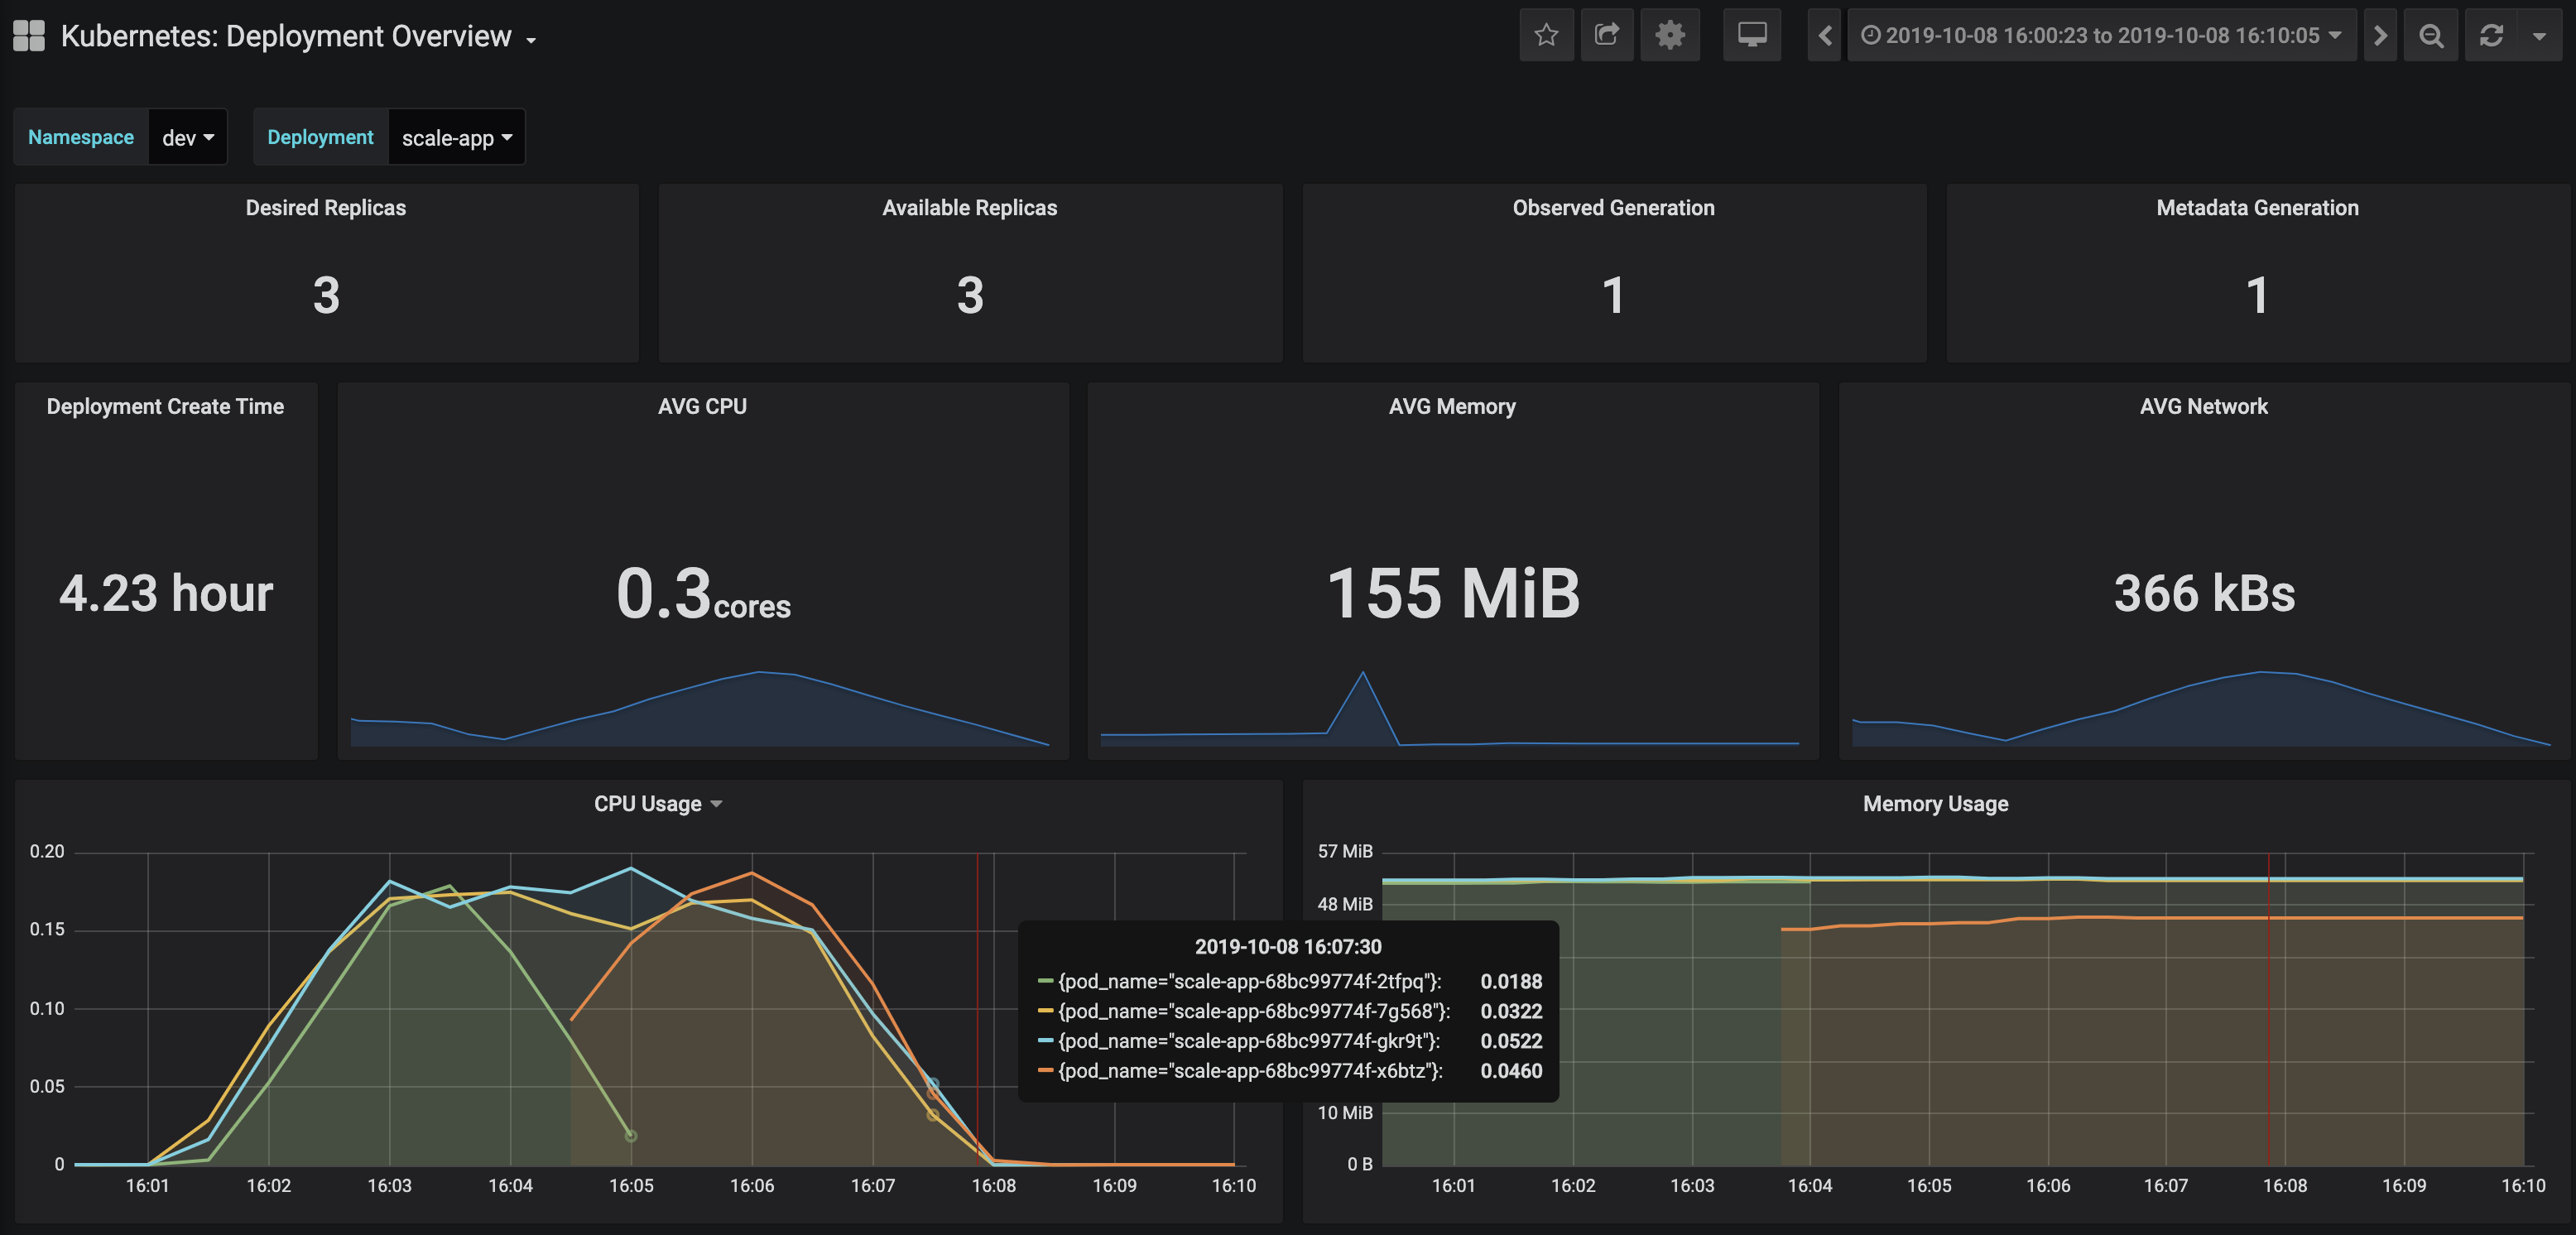The height and width of the screenshot is (1235, 2576).
Task: Shift time range forward arrow
Action: pyautogui.click(x=2380, y=36)
